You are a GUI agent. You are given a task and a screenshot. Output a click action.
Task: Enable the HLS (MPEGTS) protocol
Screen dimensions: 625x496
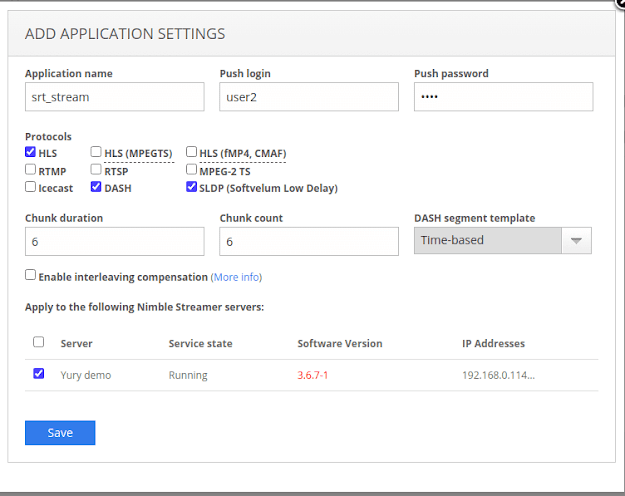tap(96, 153)
